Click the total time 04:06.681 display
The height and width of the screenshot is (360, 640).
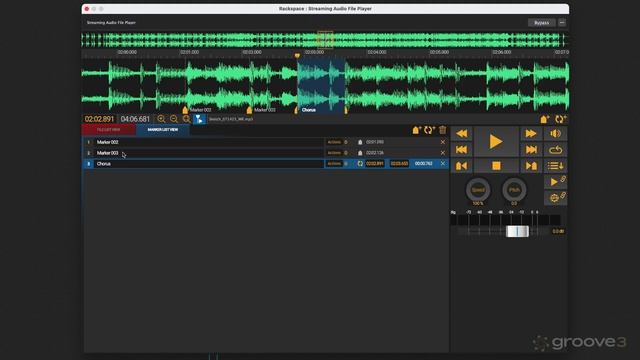(135, 119)
